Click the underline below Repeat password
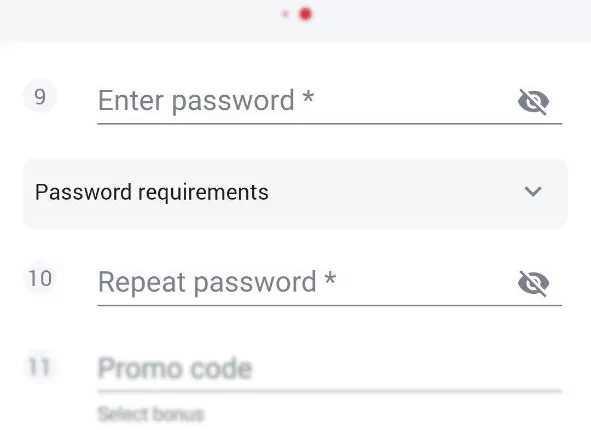 click(x=329, y=305)
